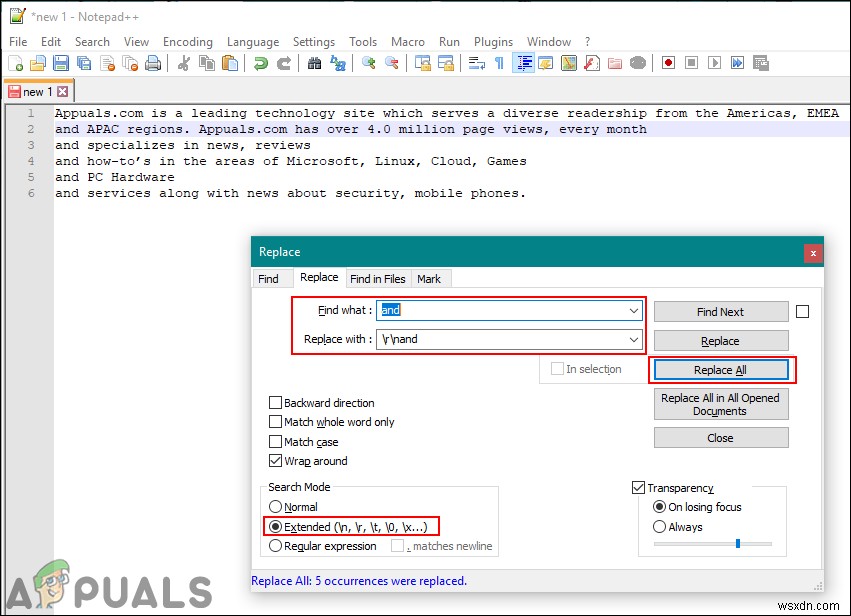Toggle Word Wrap in the toolbar
851x616 pixels.
tap(477, 63)
